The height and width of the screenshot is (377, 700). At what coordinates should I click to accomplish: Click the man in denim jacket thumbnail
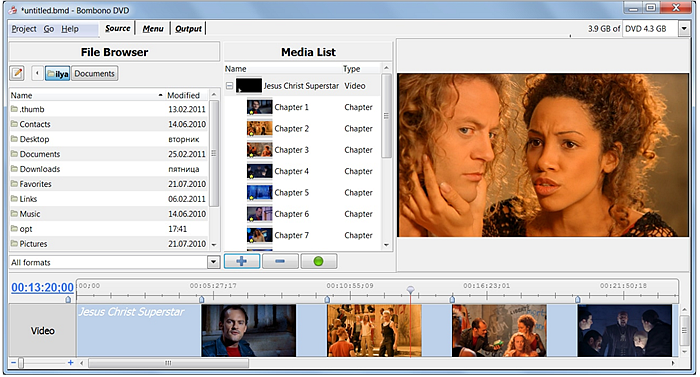tap(249, 331)
